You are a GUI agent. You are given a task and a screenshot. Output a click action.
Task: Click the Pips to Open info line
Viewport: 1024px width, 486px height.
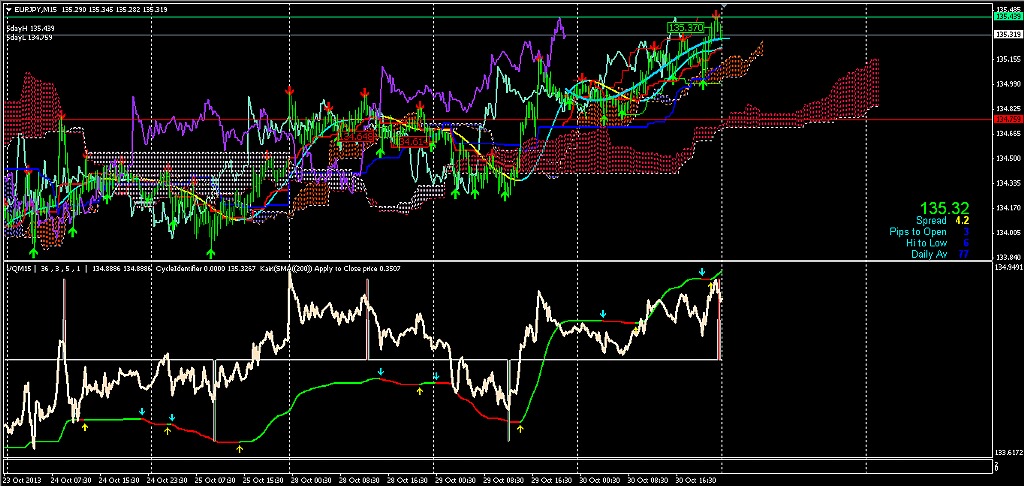pyautogui.click(x=929, y=232)
